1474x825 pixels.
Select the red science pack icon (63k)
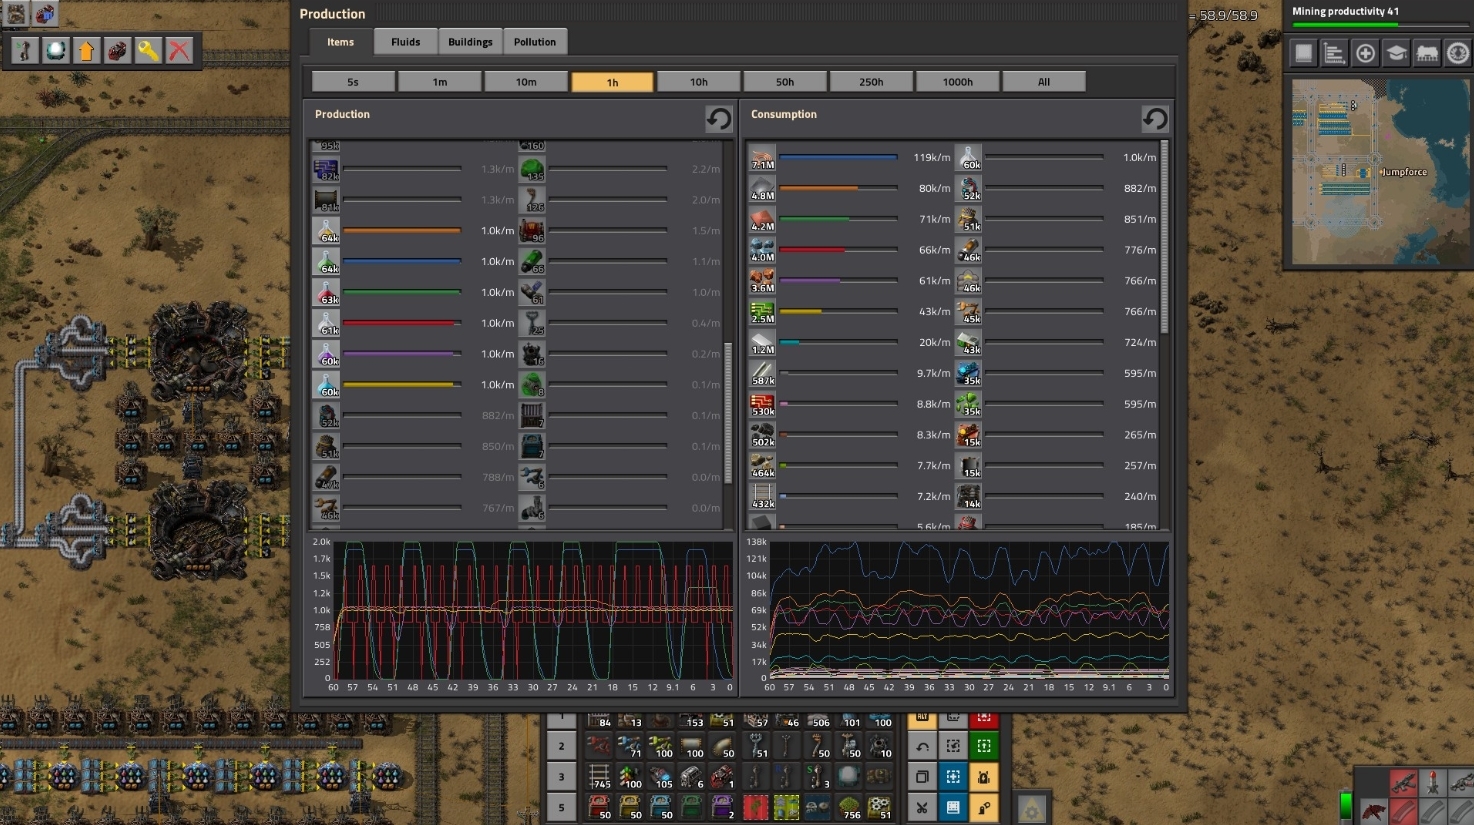[326, 293]
